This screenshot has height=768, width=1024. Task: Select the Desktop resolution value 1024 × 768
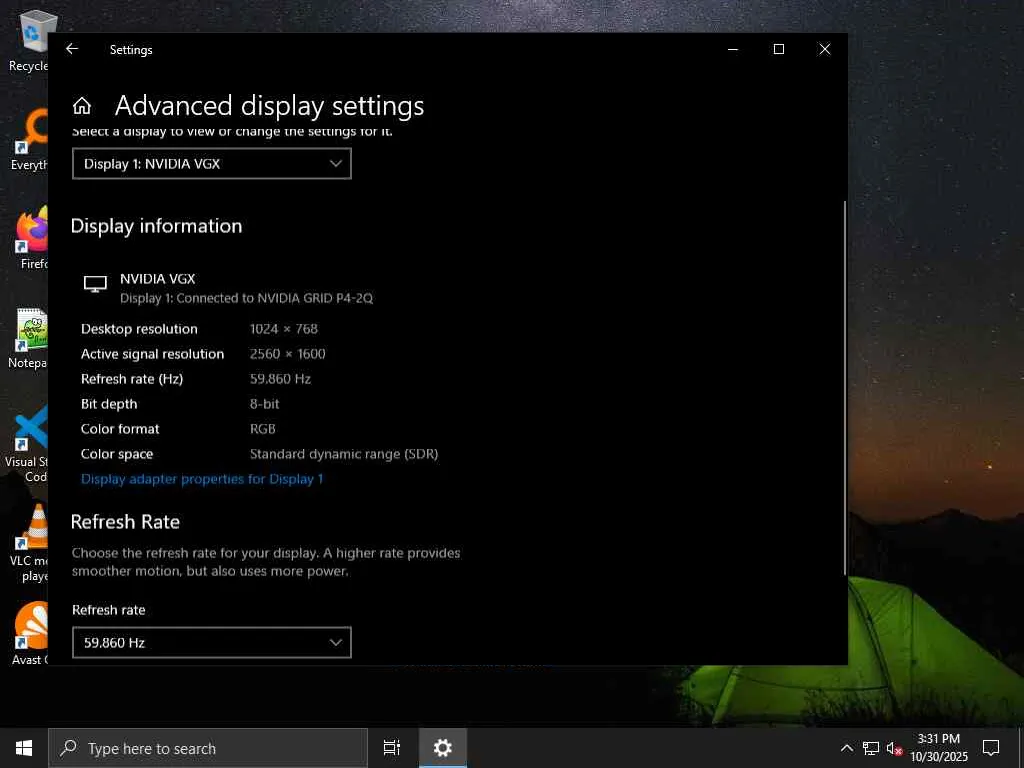click(283, 328)
